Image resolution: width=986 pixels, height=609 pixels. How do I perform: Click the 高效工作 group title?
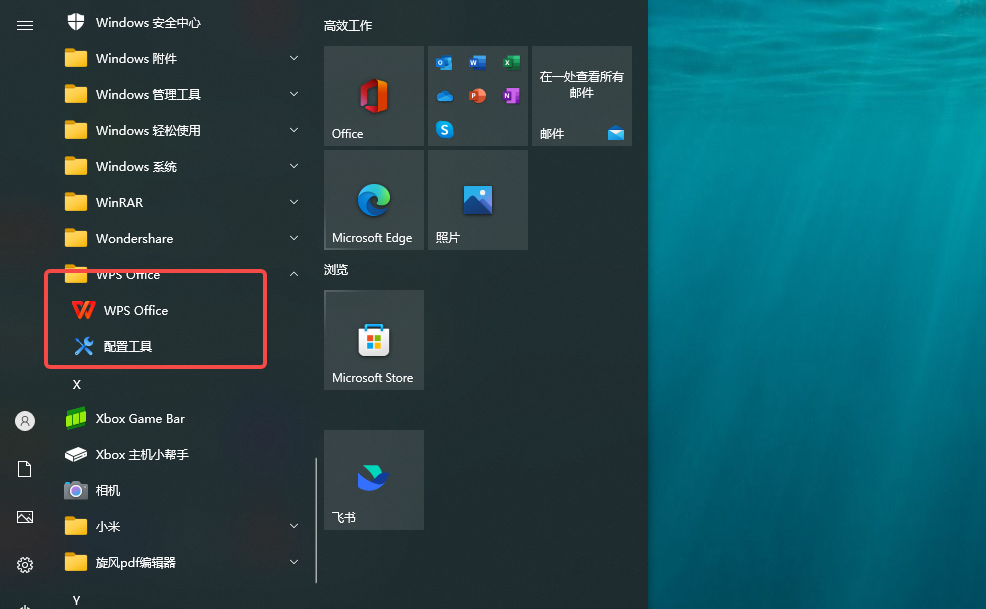348,26
